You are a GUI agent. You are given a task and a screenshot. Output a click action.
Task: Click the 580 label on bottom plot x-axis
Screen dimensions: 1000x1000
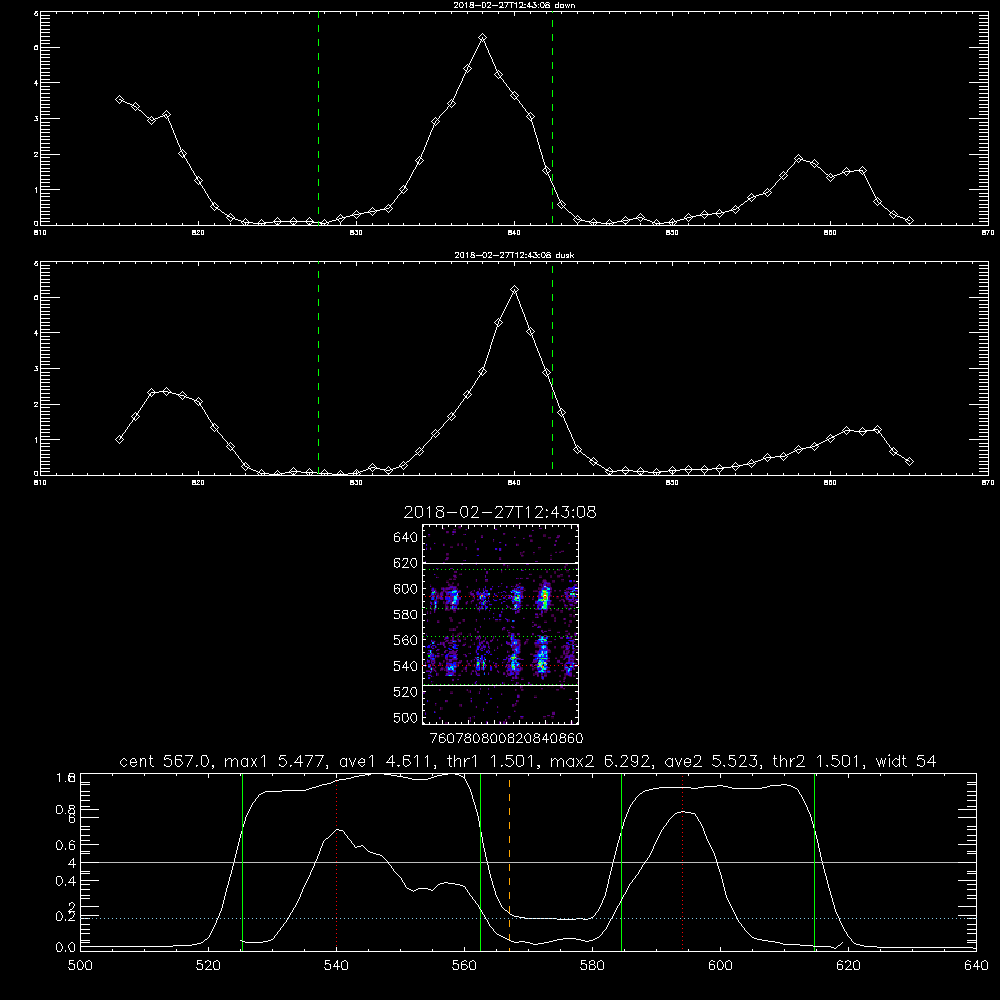[x=592, y=966]
